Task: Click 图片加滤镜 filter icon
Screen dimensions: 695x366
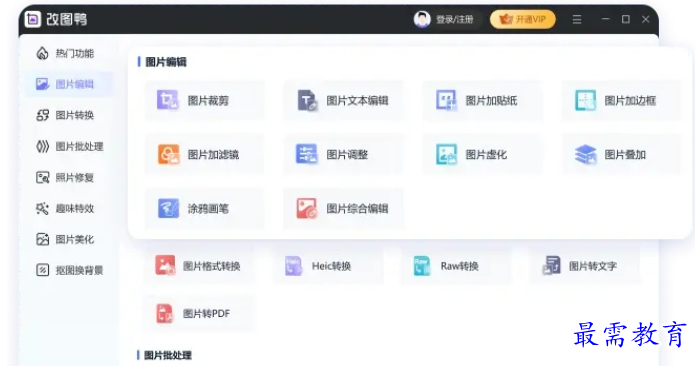Action: tap(168, 154)
